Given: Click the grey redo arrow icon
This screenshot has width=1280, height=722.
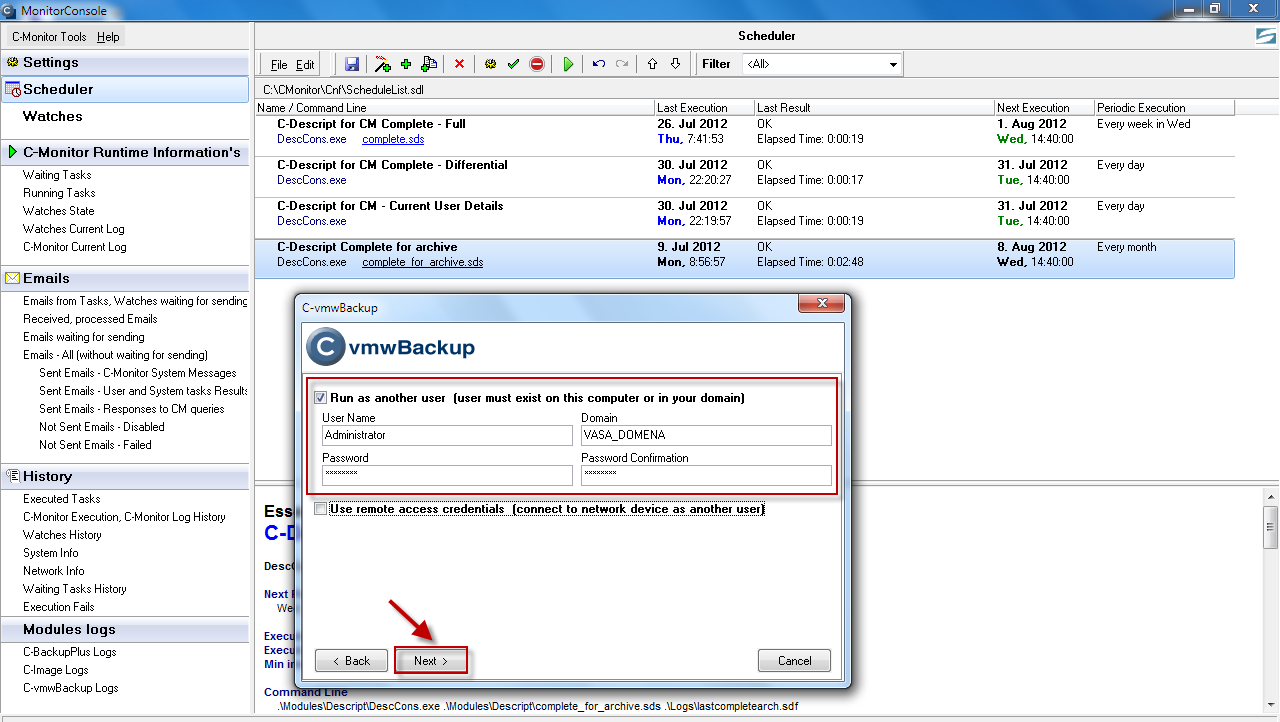Looking at the screenshot, I should (622, 64).
